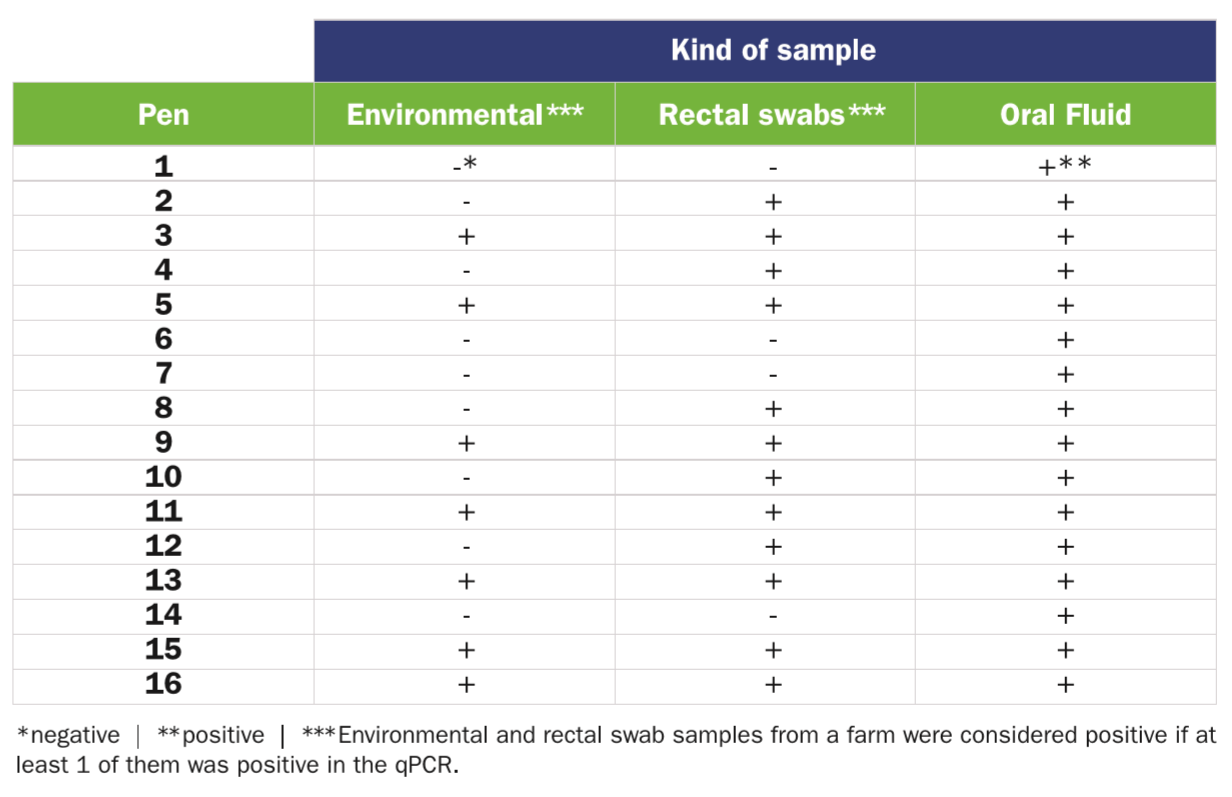1232x797 pixels.
Task: Click the 'Environmental***' column header
Action: (465, 114)
